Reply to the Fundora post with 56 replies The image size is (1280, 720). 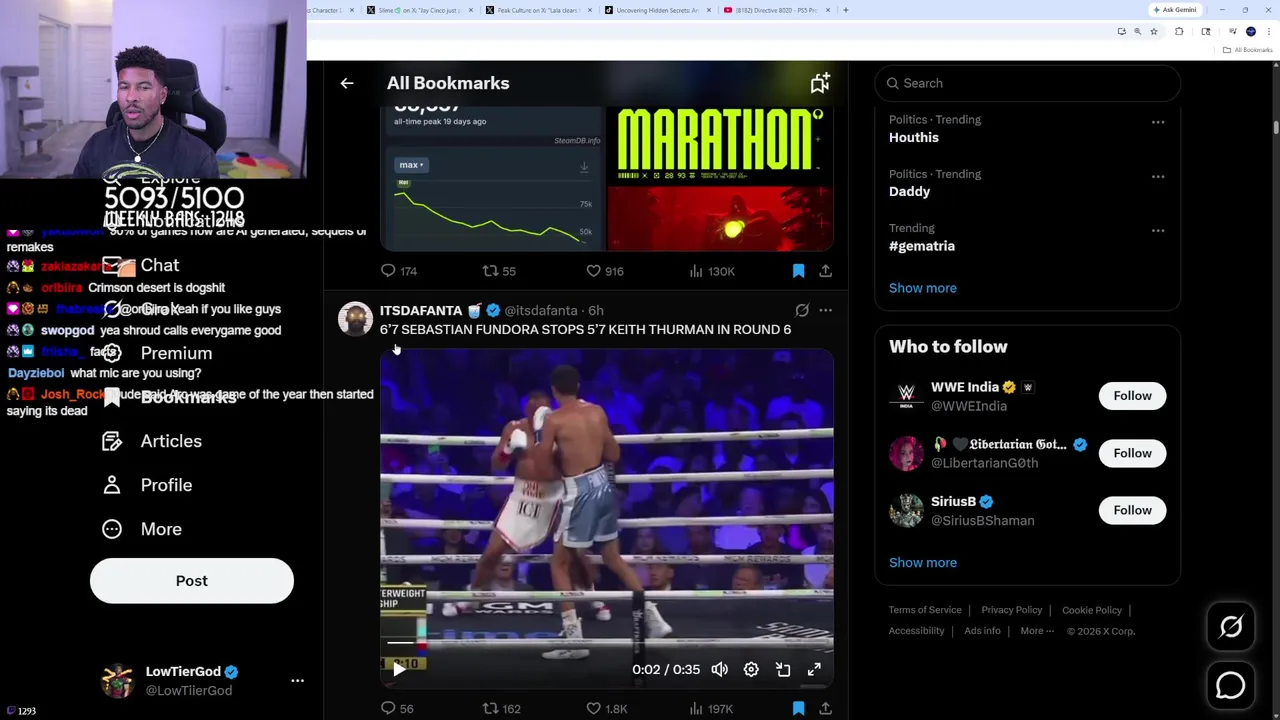pos(397,709)
